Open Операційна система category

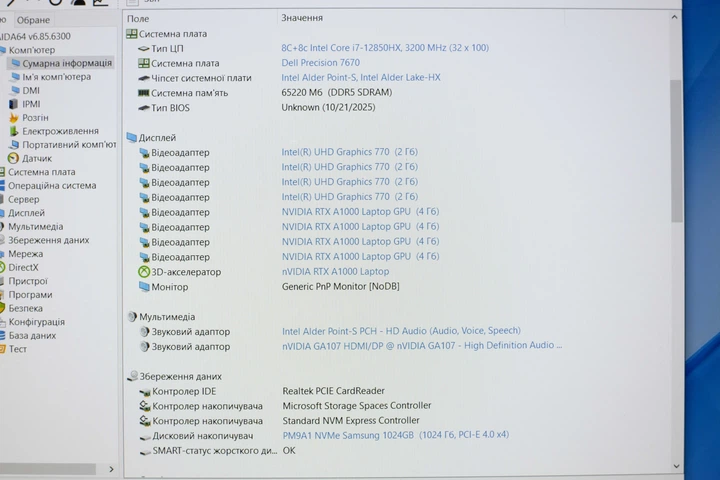pyautogui.click(x=52, y=186)
